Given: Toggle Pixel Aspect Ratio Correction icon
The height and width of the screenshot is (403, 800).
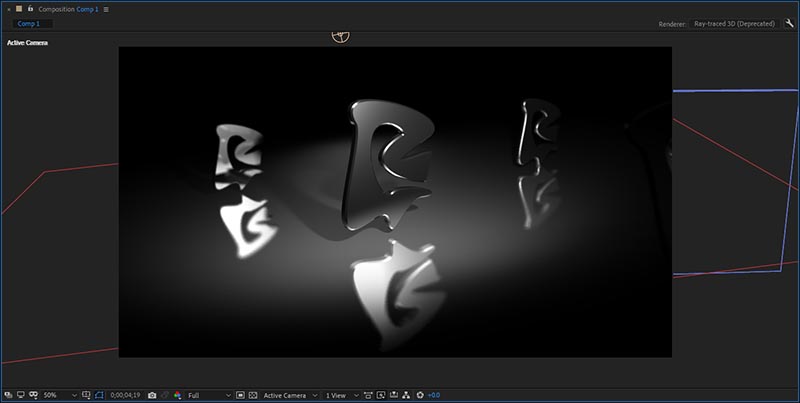Looking at the screenshot, I should click(368, 395).
